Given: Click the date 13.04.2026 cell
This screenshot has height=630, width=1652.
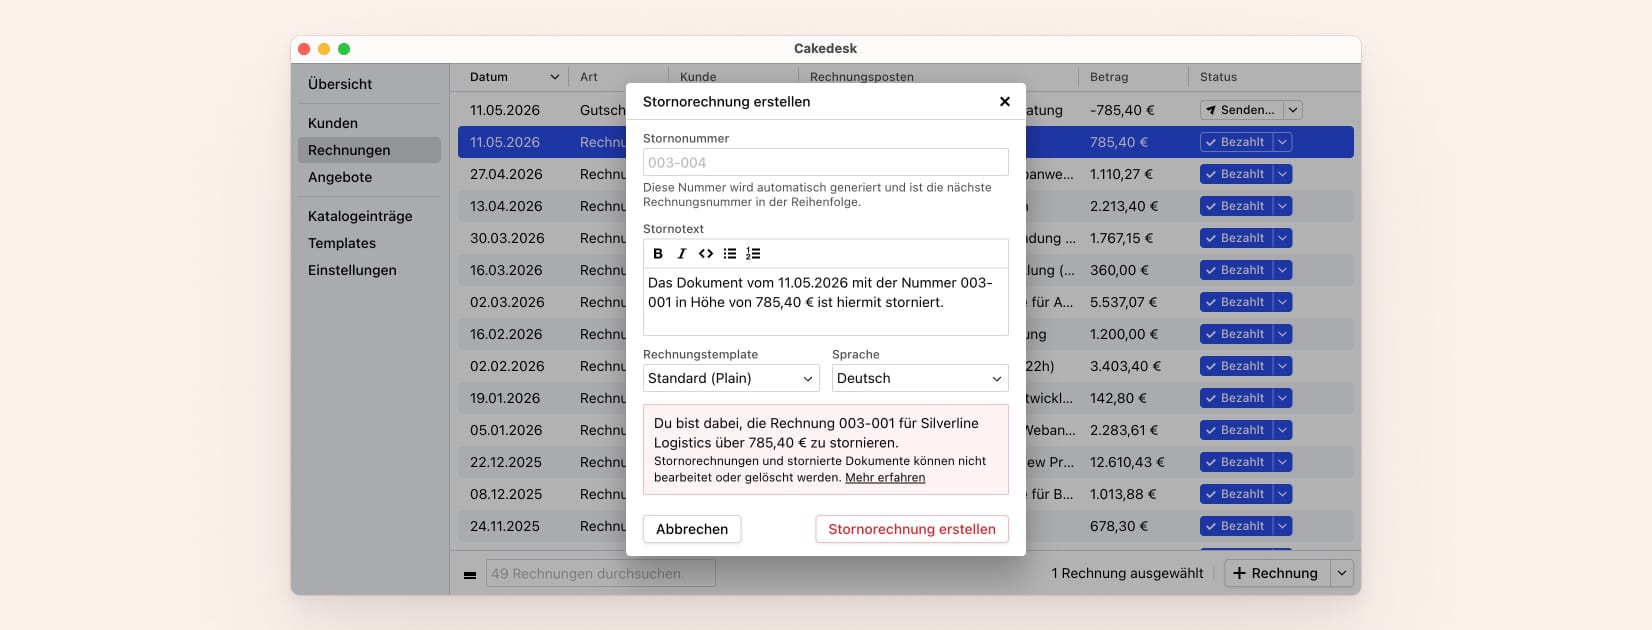Looking at the screenshot, I should (x=507, y=206).
